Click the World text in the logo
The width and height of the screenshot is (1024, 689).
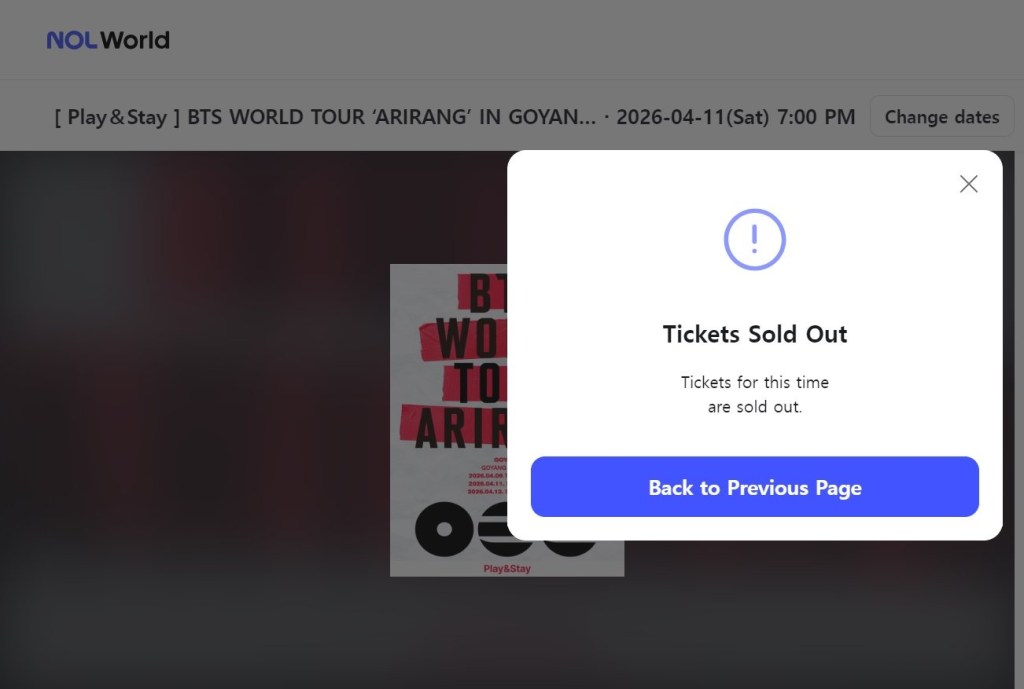(x=135, y=41)
